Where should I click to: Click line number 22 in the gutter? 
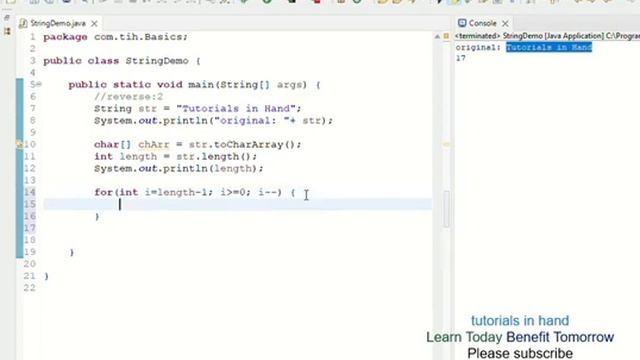point(29,288)
